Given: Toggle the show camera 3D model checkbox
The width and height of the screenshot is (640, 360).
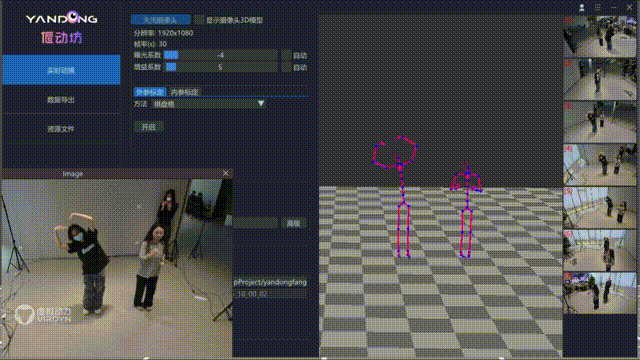Looking at the screenshot, I should click(199, 20).
